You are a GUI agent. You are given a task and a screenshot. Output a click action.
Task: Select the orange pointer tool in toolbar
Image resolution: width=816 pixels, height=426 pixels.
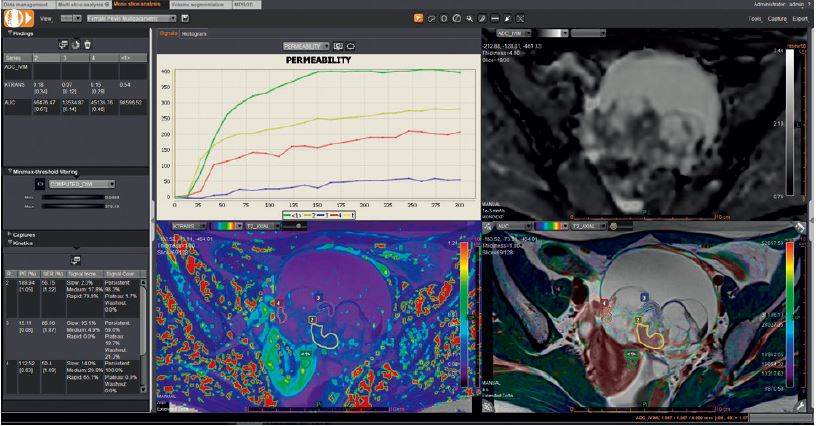pyautogui.click(x=417, y=19)
